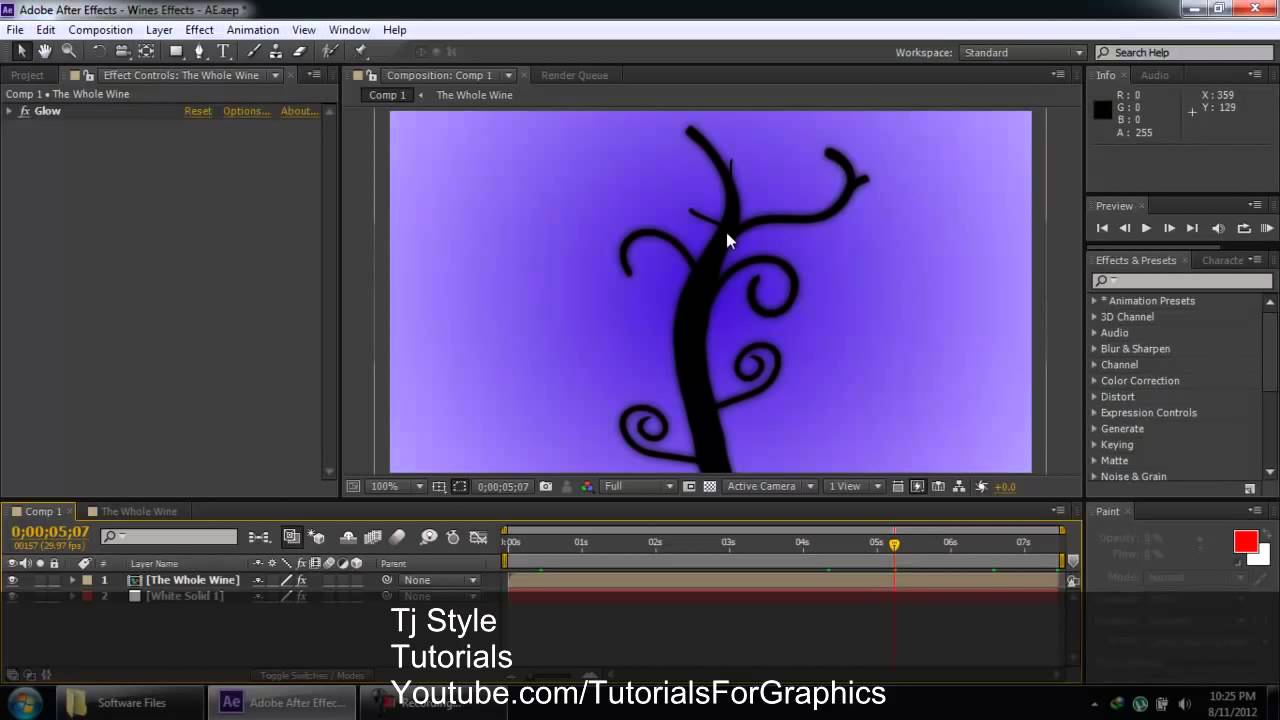Pick the Brush tool
Image resolution: width=1280 pixels, height=720 pixels.
coord(254,51)
